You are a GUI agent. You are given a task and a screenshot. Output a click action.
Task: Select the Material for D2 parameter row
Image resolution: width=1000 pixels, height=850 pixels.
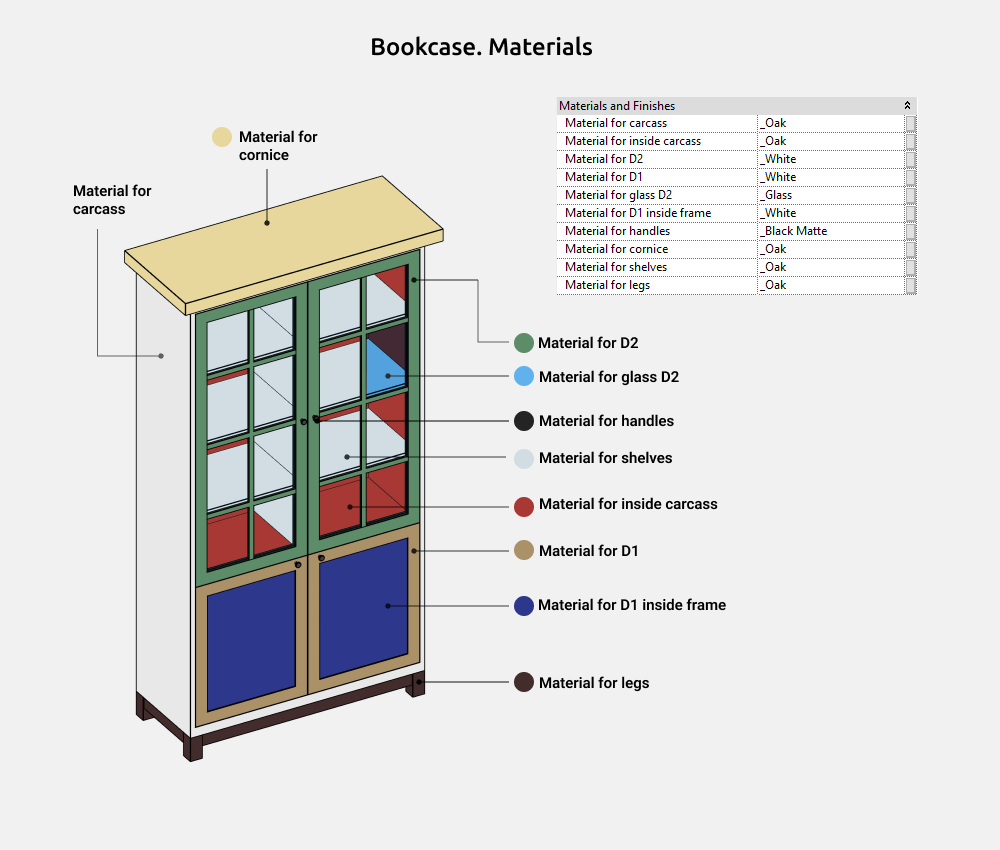pyautogui.click(x=737, y=159)
